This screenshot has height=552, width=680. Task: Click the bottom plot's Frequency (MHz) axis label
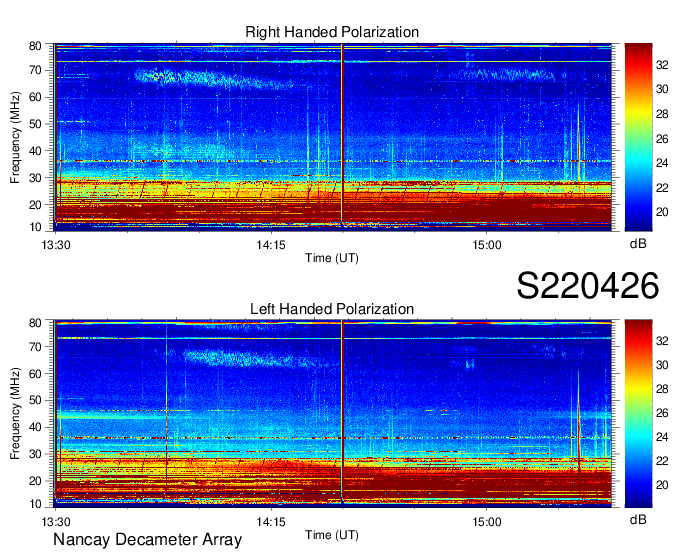pos(15,414)
